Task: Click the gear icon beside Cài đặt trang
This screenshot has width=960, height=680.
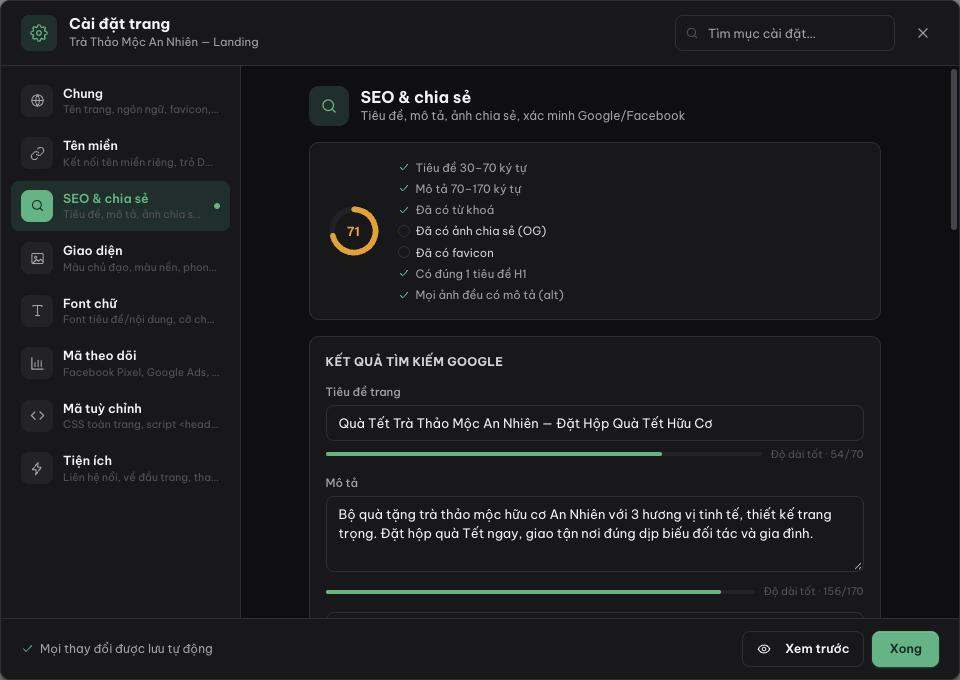Action: [x=39, y=33]
